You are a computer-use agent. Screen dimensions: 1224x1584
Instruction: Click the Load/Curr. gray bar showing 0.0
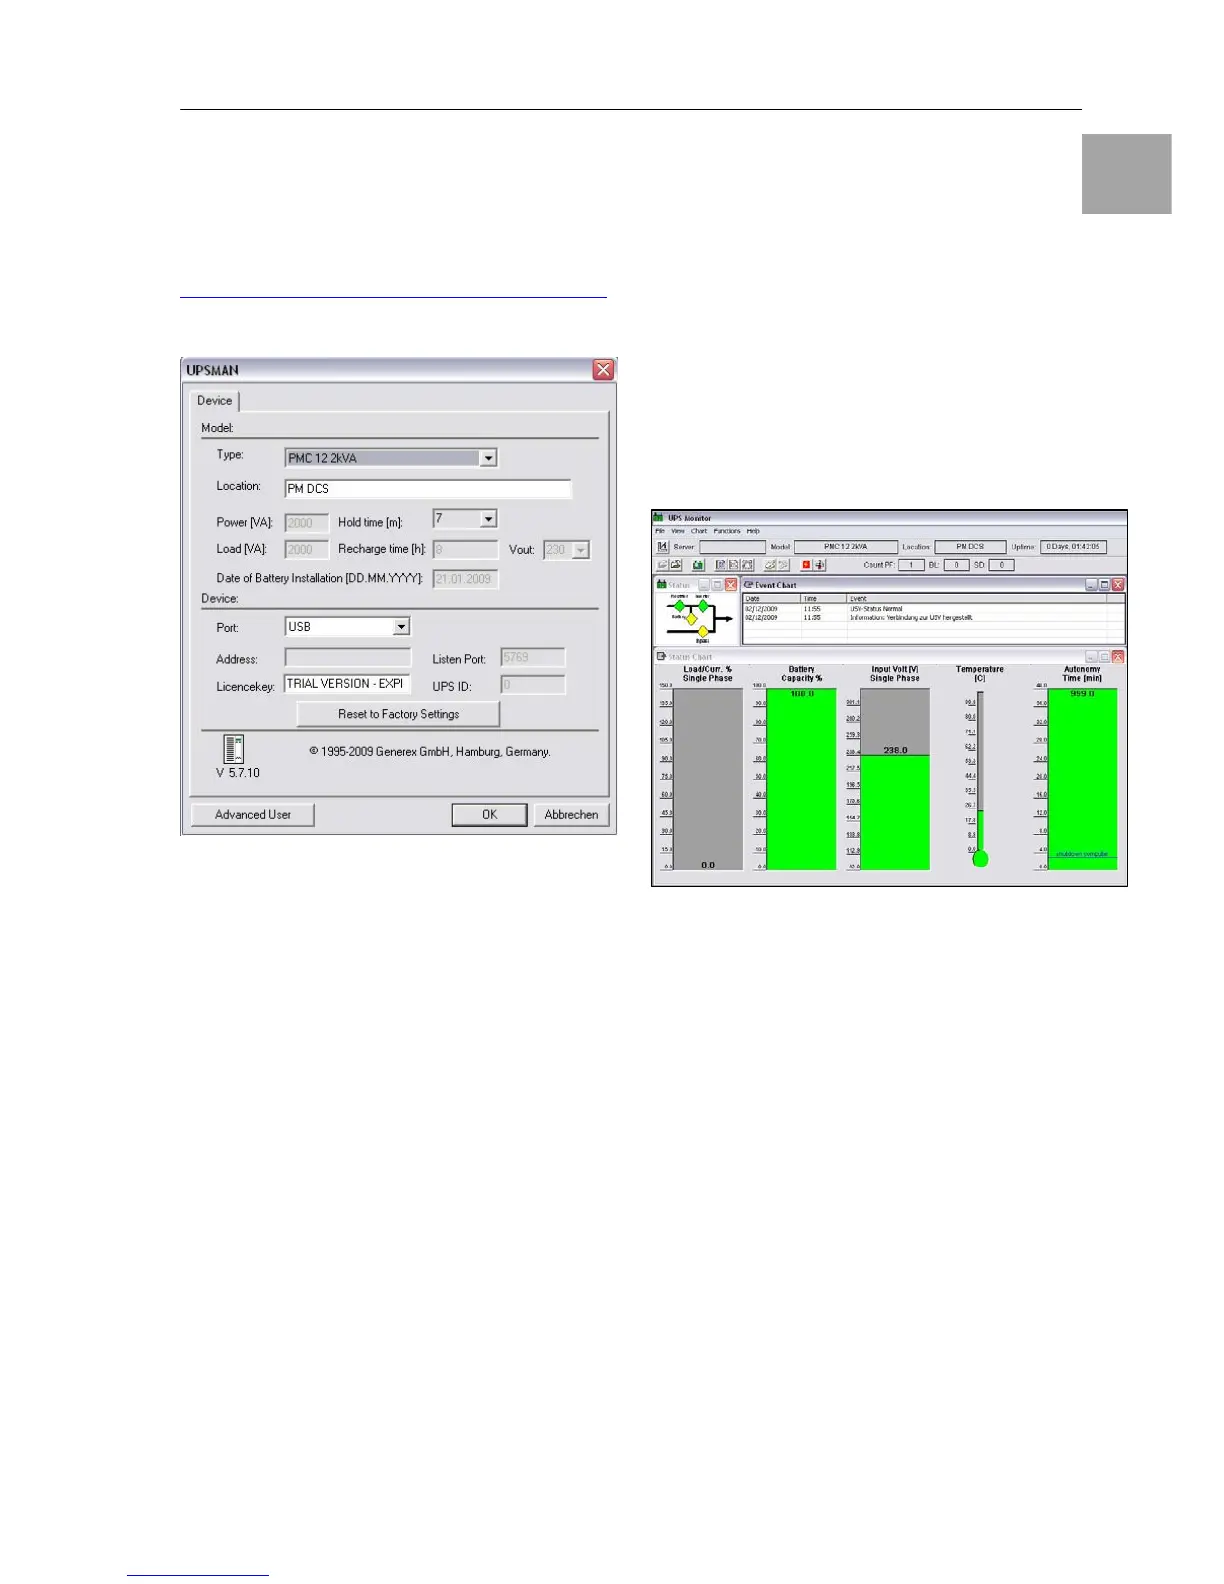click(x=708, y=779)
